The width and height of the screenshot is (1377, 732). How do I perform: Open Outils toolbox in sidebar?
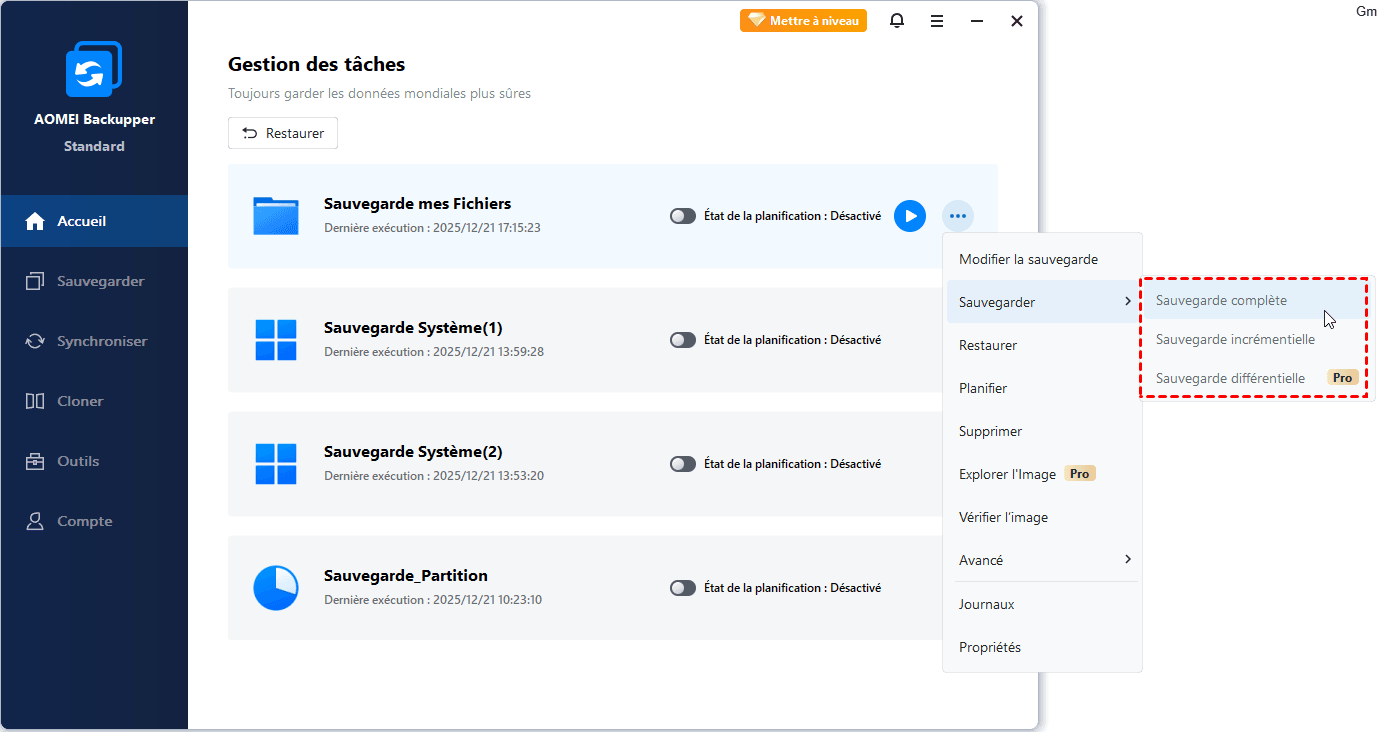click(x=78, y=461)
